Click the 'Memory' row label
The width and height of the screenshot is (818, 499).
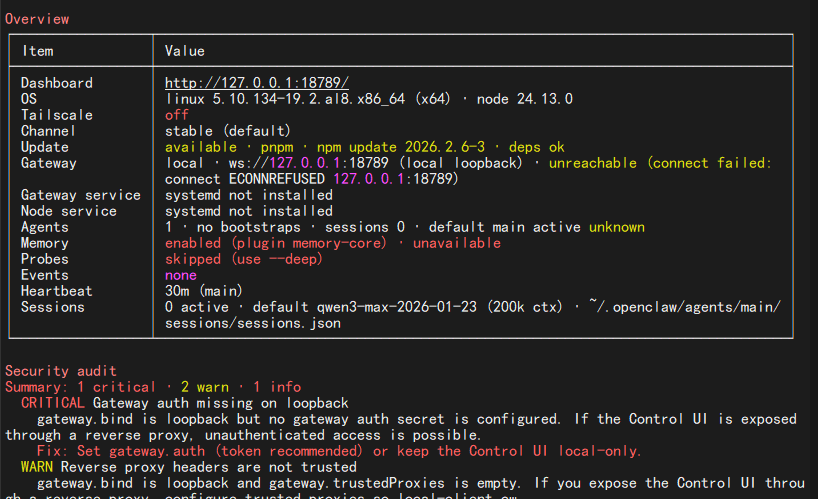pos(45,243)
